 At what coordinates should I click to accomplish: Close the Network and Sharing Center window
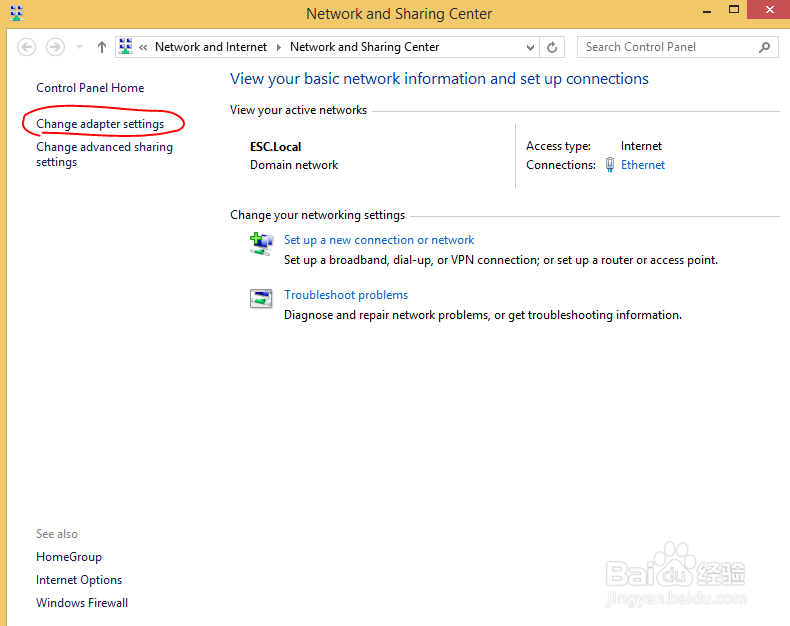769,10
